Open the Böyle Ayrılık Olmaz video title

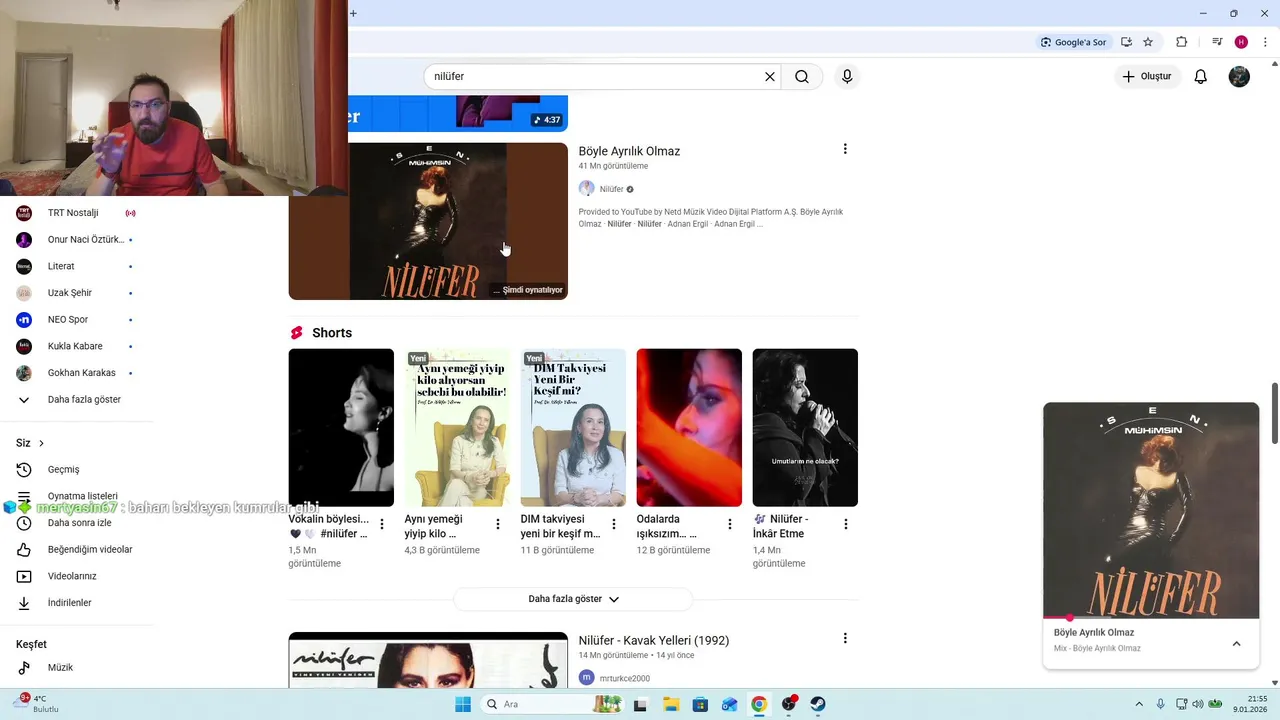(629, 151)
